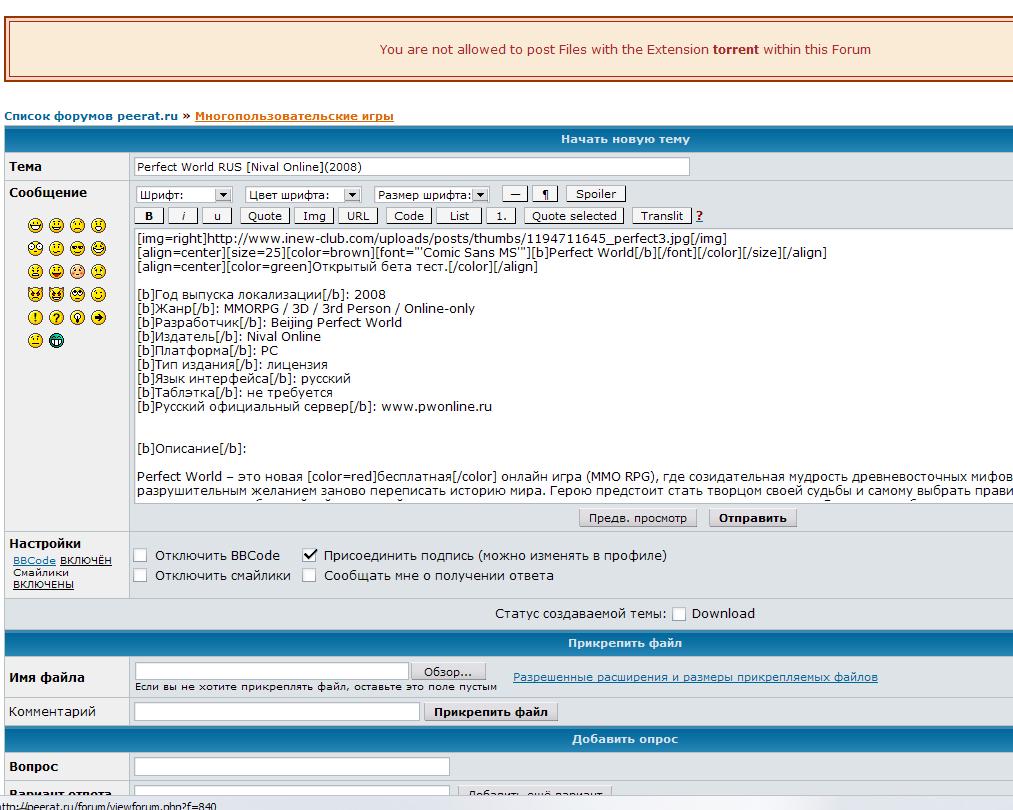Click Предв. просмотр preview button
Viewport: 1013px width, 810px height.
coord(638,517)
